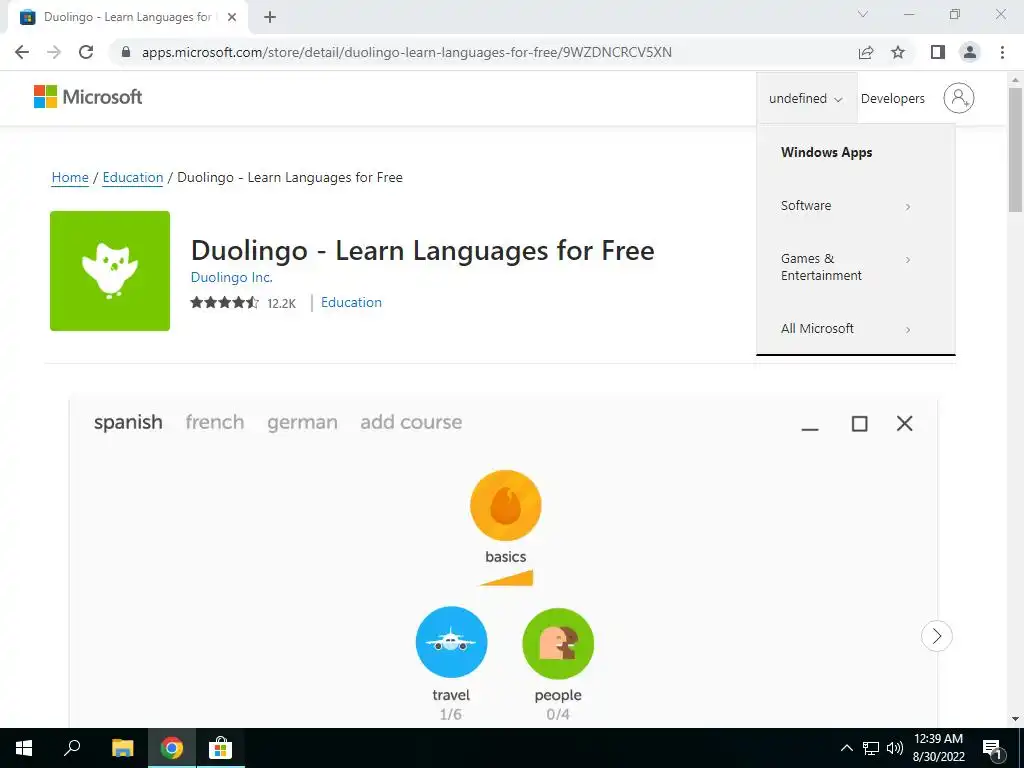Click Chrome icon in taskbar
Screen dimensions: 1024x768
coord(172,748)
